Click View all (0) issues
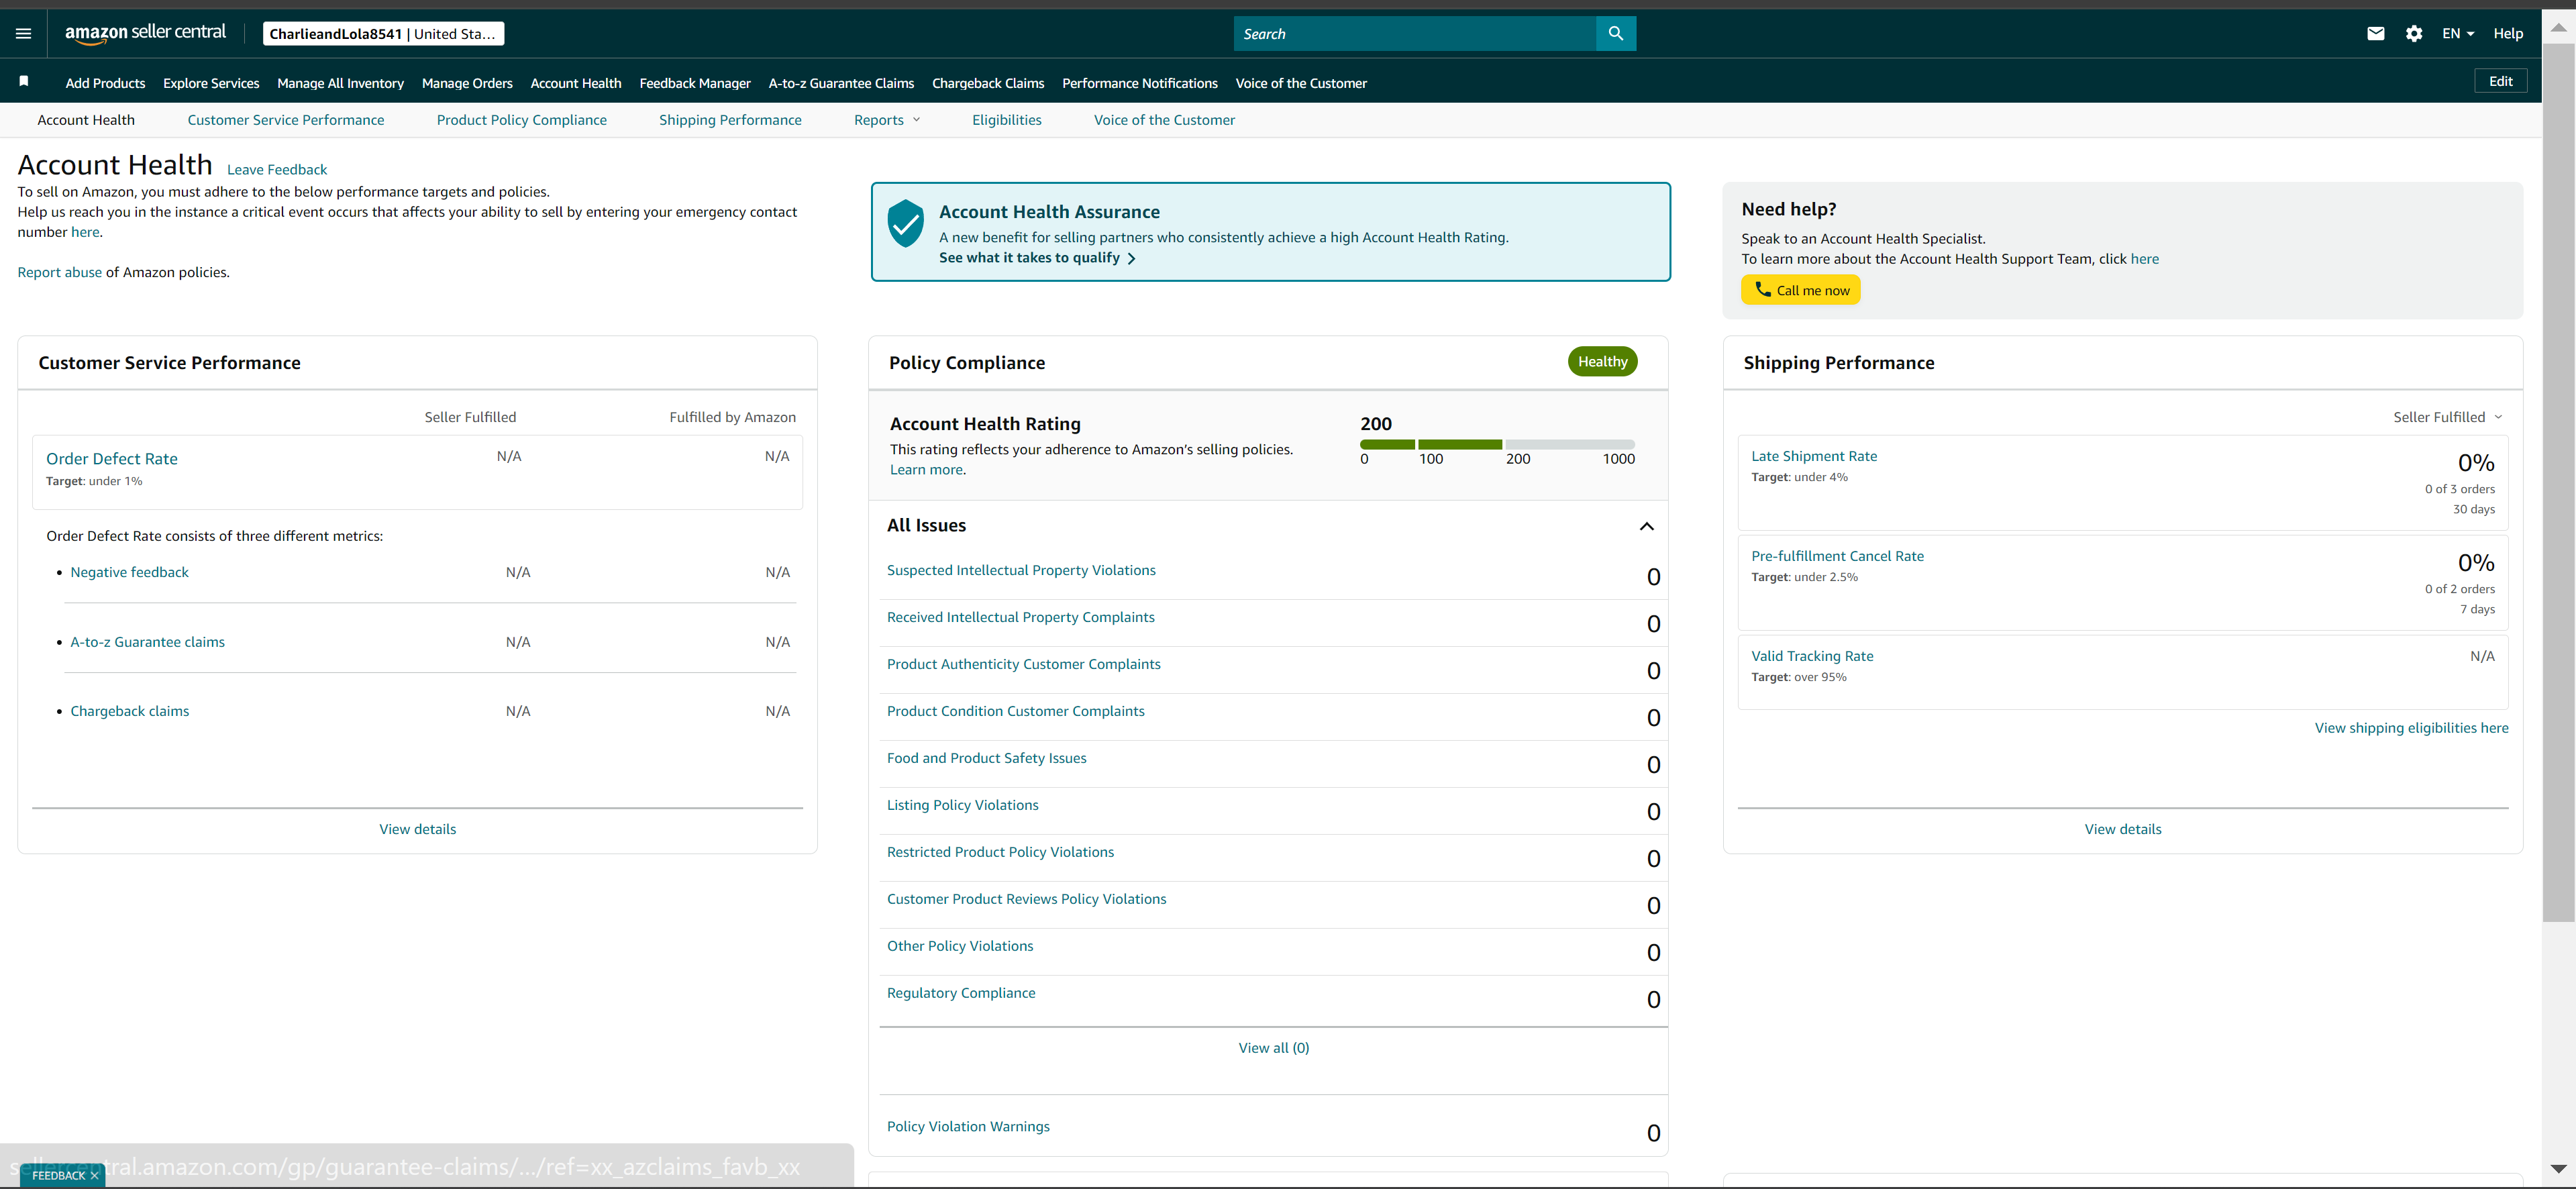 click(1273, 1048)
